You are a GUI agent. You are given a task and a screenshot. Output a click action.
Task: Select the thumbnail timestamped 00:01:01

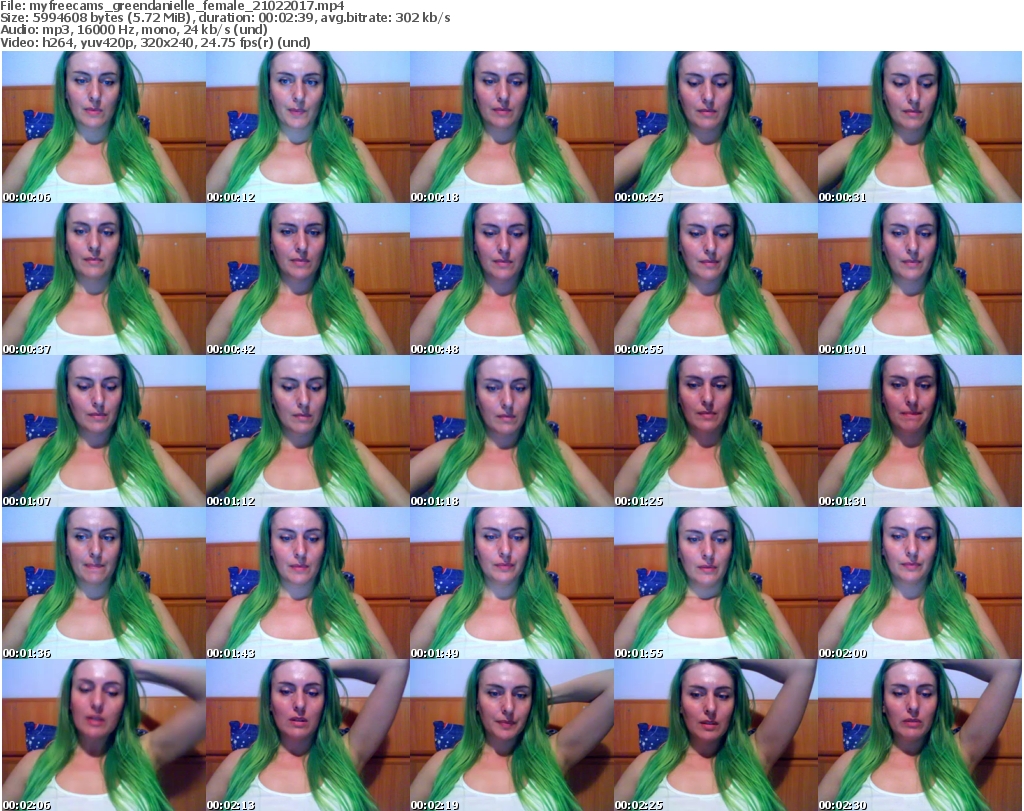pyautogui.click(x=920, y=279)
